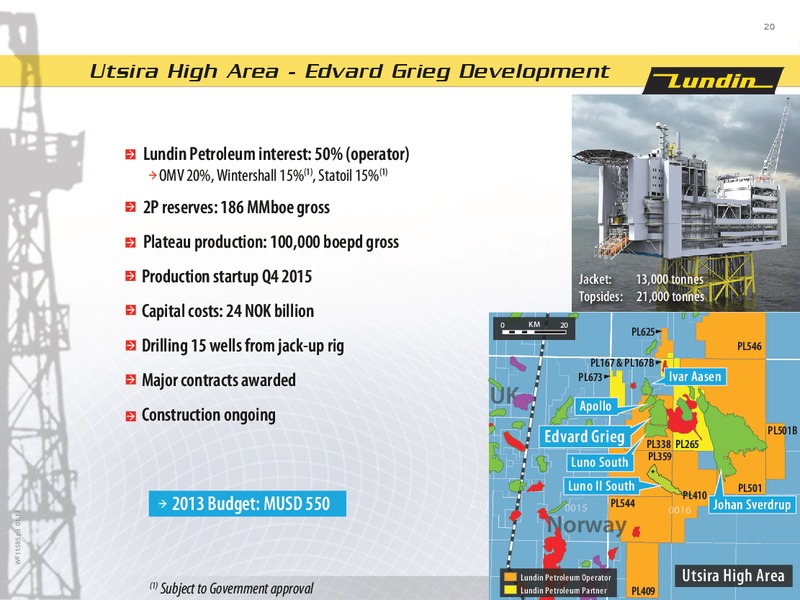Click the 'Apollo' map label

tap(595, 406)
